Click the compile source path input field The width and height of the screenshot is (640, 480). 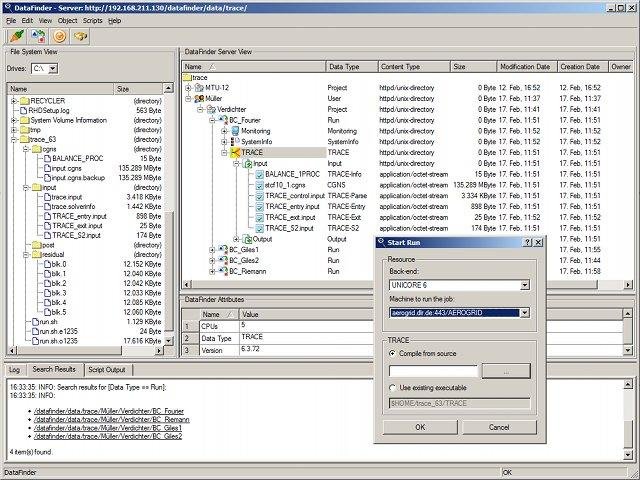click(432, 371)
